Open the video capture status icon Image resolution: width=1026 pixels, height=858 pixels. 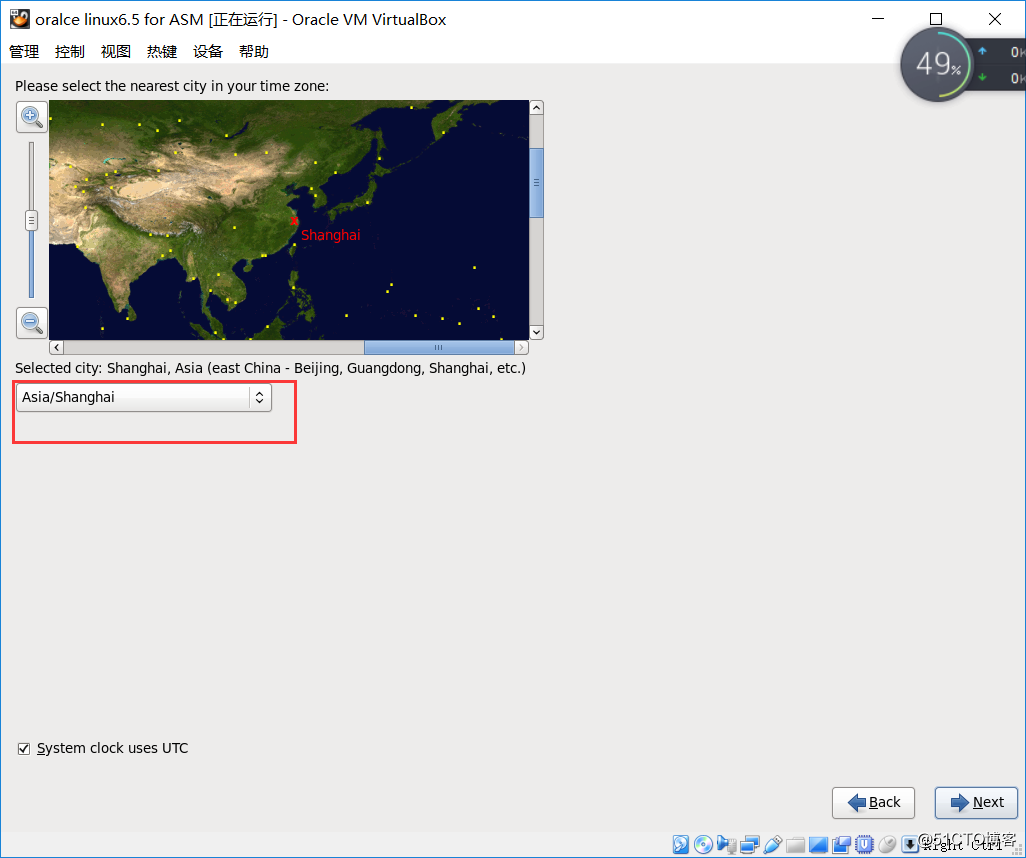click(x=841, y=844)
